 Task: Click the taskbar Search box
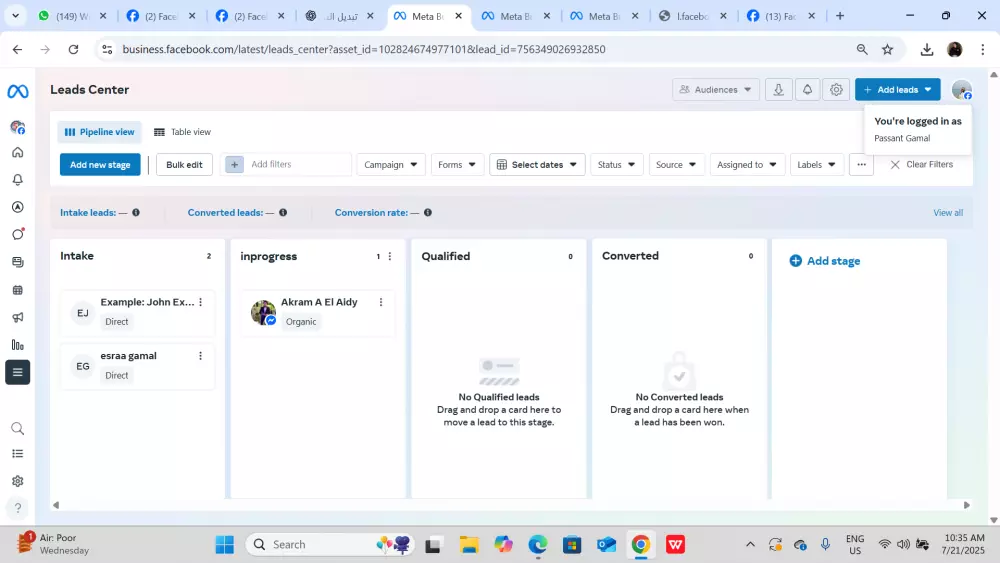click(x=330, y=545)
